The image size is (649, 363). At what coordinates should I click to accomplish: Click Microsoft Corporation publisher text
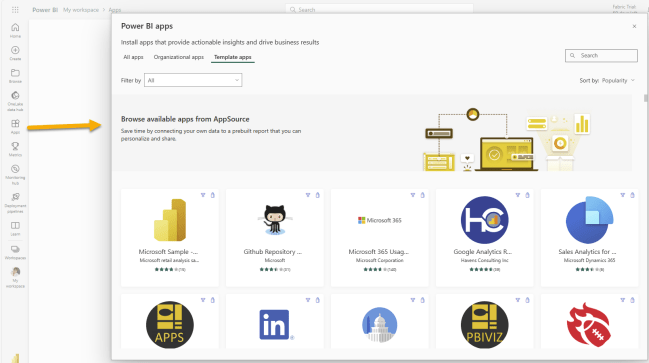[x=380, y=260]
